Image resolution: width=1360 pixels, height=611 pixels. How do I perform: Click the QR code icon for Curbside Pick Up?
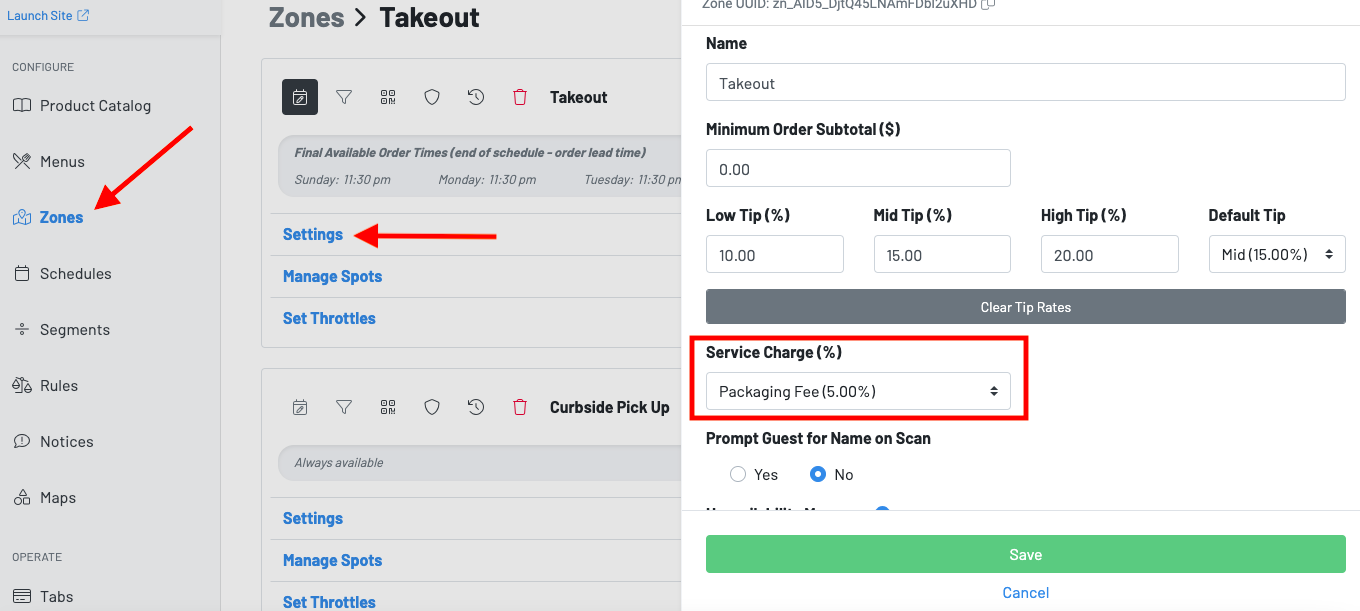388,407
